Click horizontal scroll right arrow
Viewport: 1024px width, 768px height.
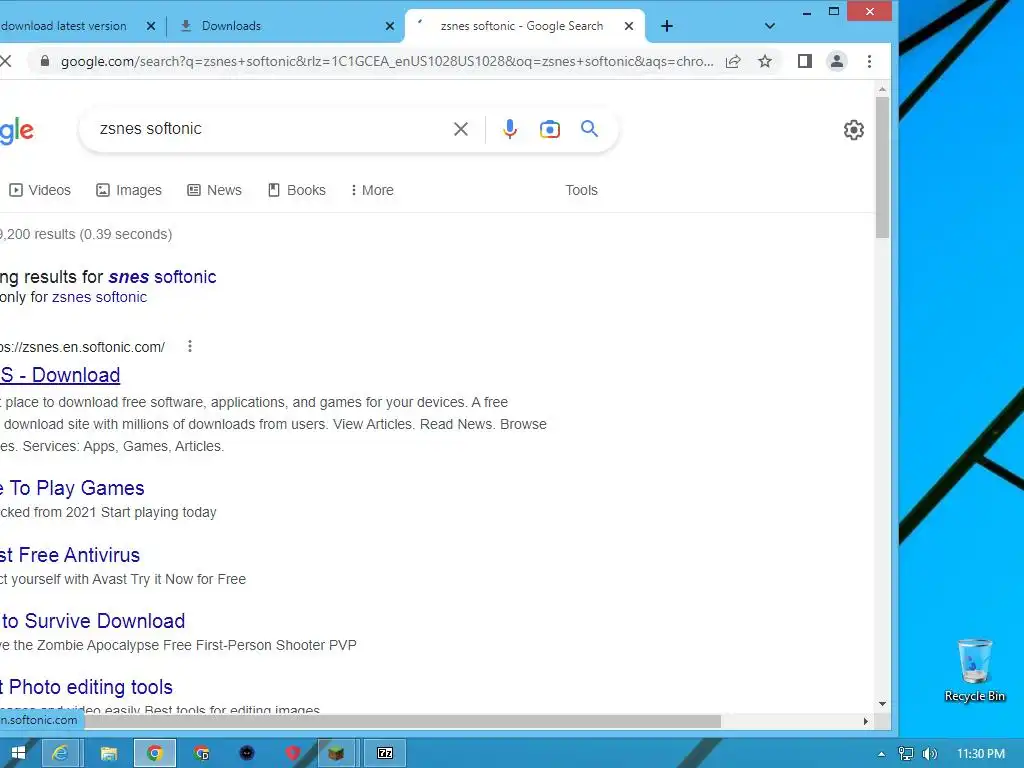865,721
